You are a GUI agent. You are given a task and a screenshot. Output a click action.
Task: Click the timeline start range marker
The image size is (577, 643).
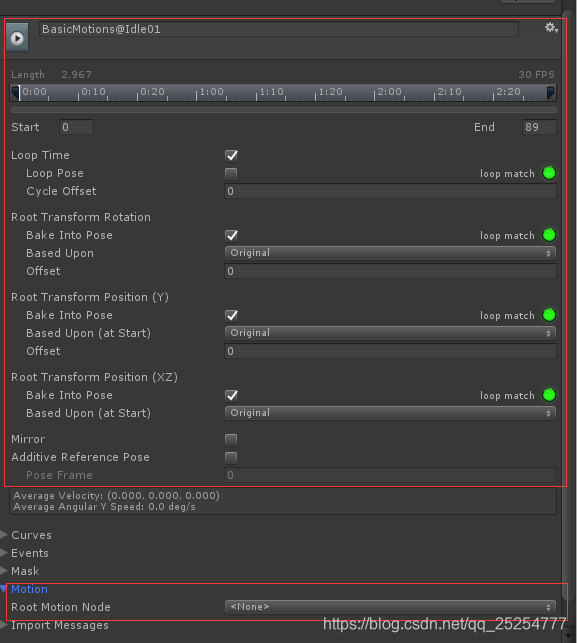[16, 93]
